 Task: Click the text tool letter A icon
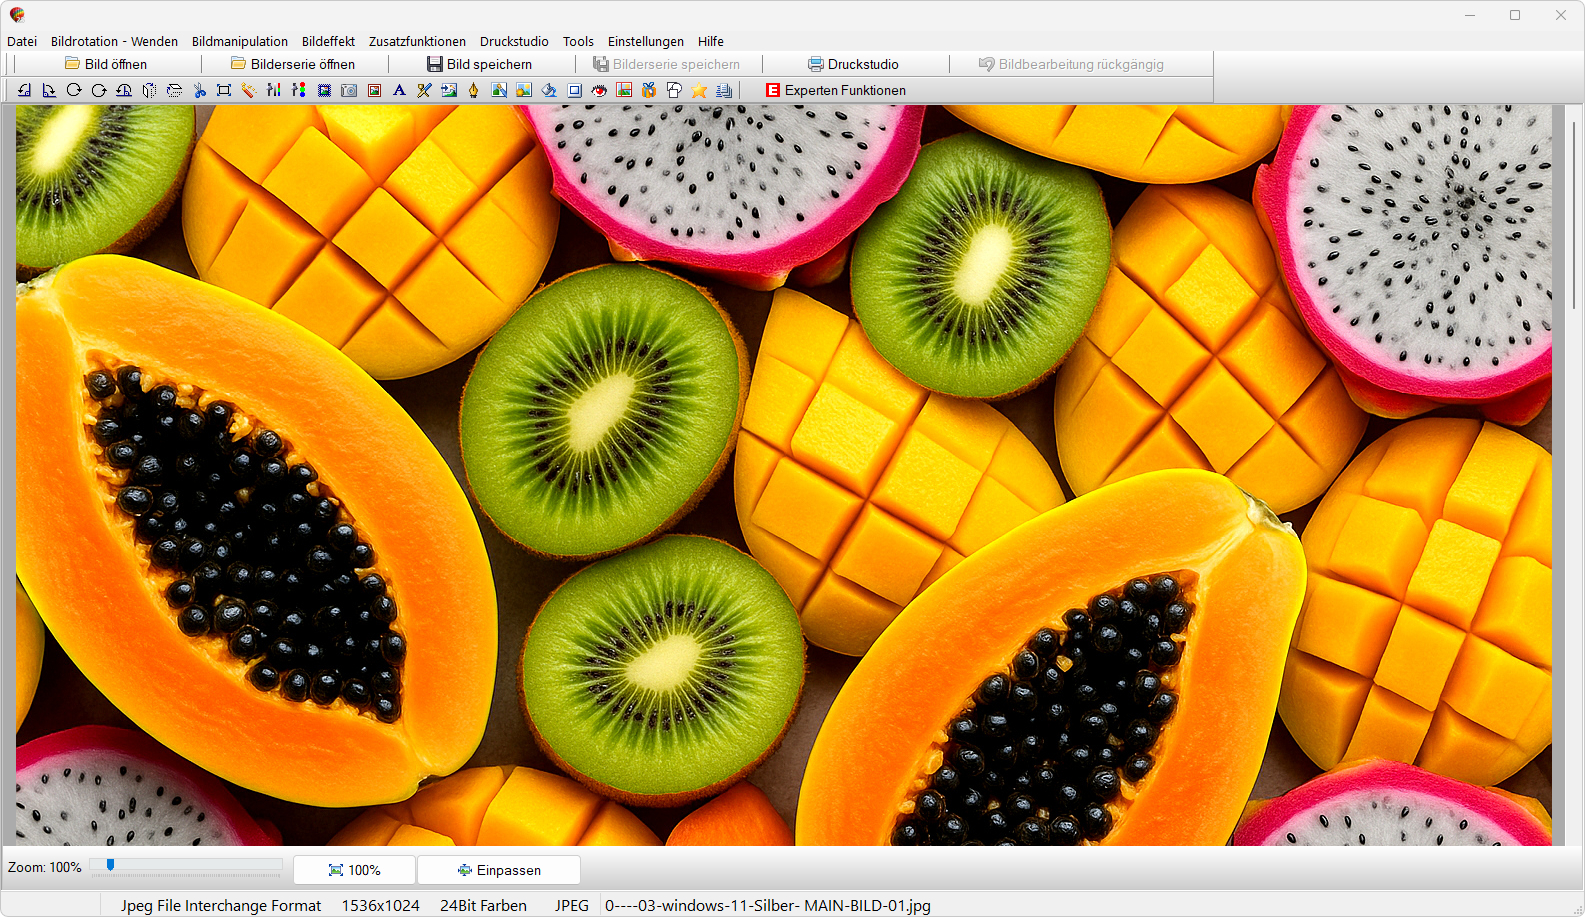click(399, 91)
